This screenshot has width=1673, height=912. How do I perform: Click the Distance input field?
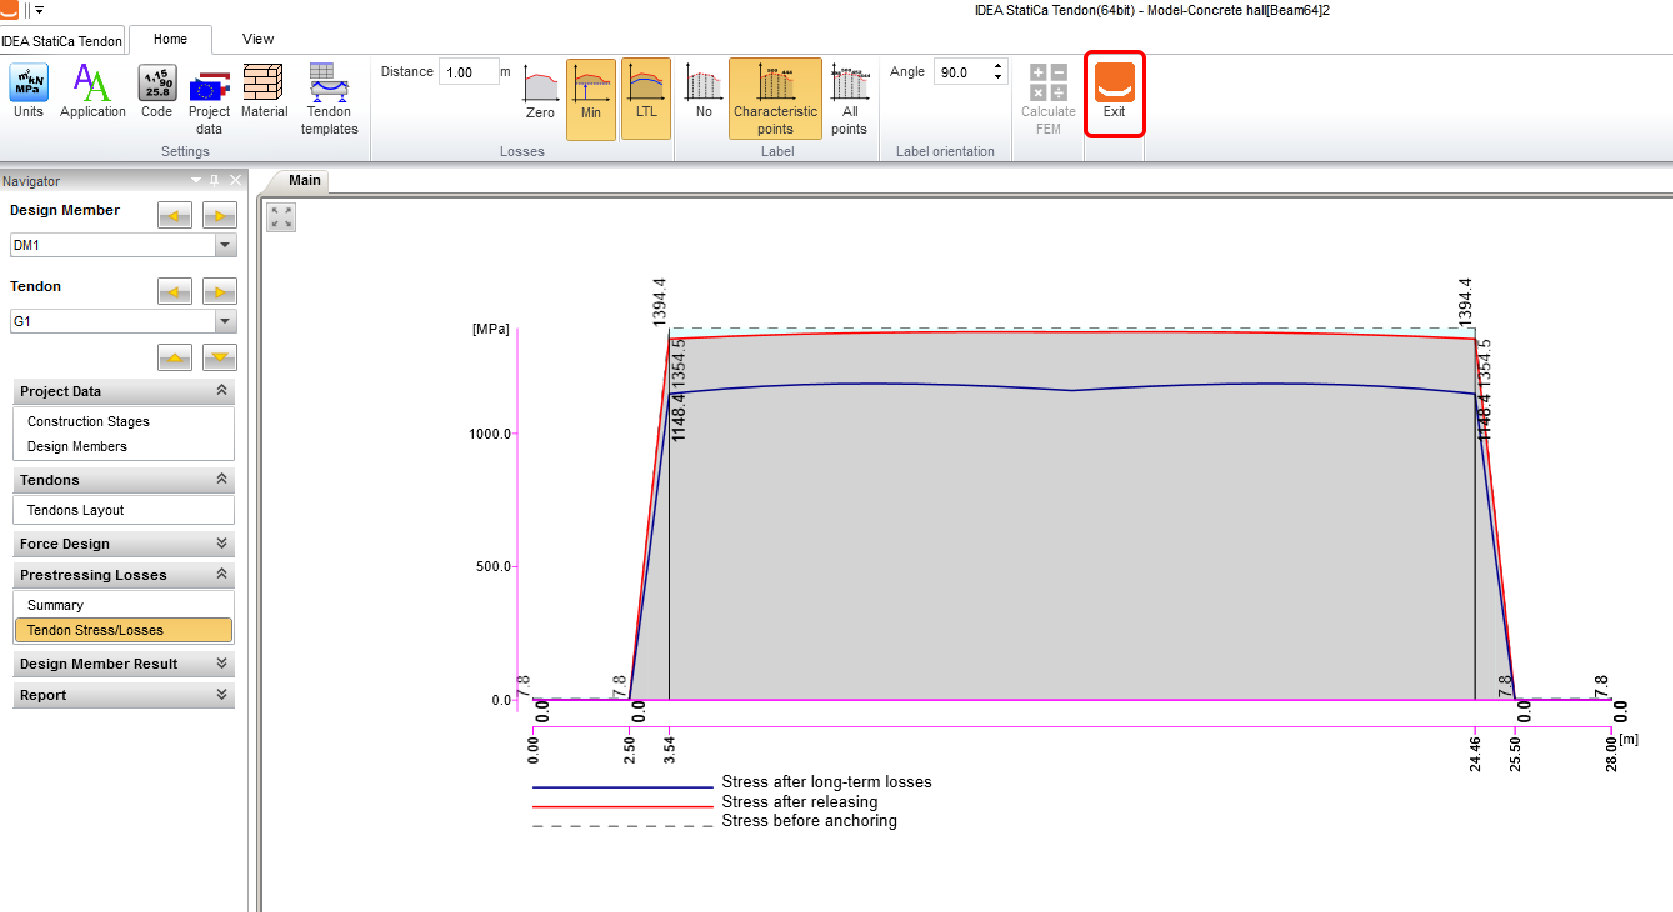click(x=468, y=72)
